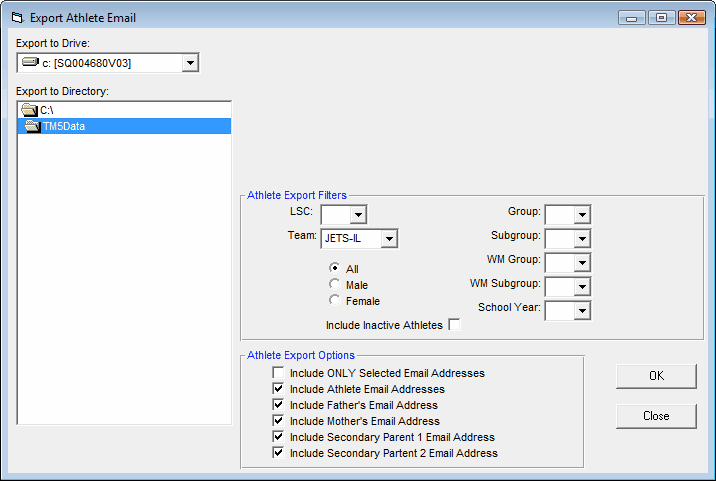
Task: Click the Close button
Action: [656, 416]
